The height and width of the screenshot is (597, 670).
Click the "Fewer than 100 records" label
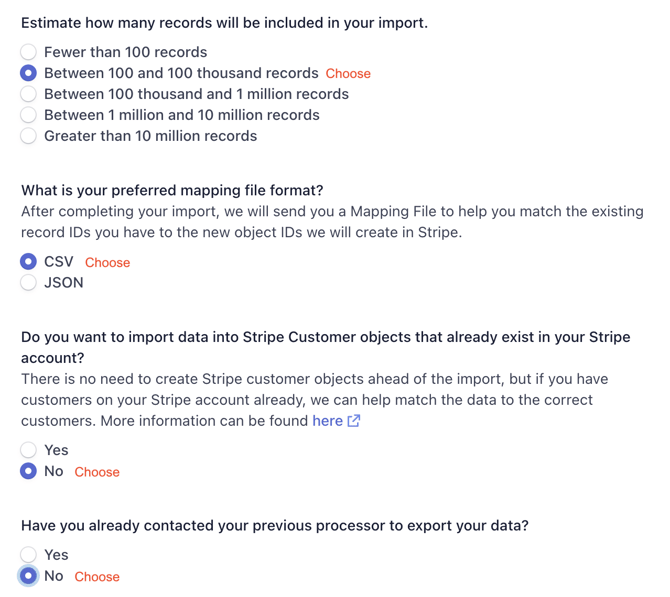[126, 52]
